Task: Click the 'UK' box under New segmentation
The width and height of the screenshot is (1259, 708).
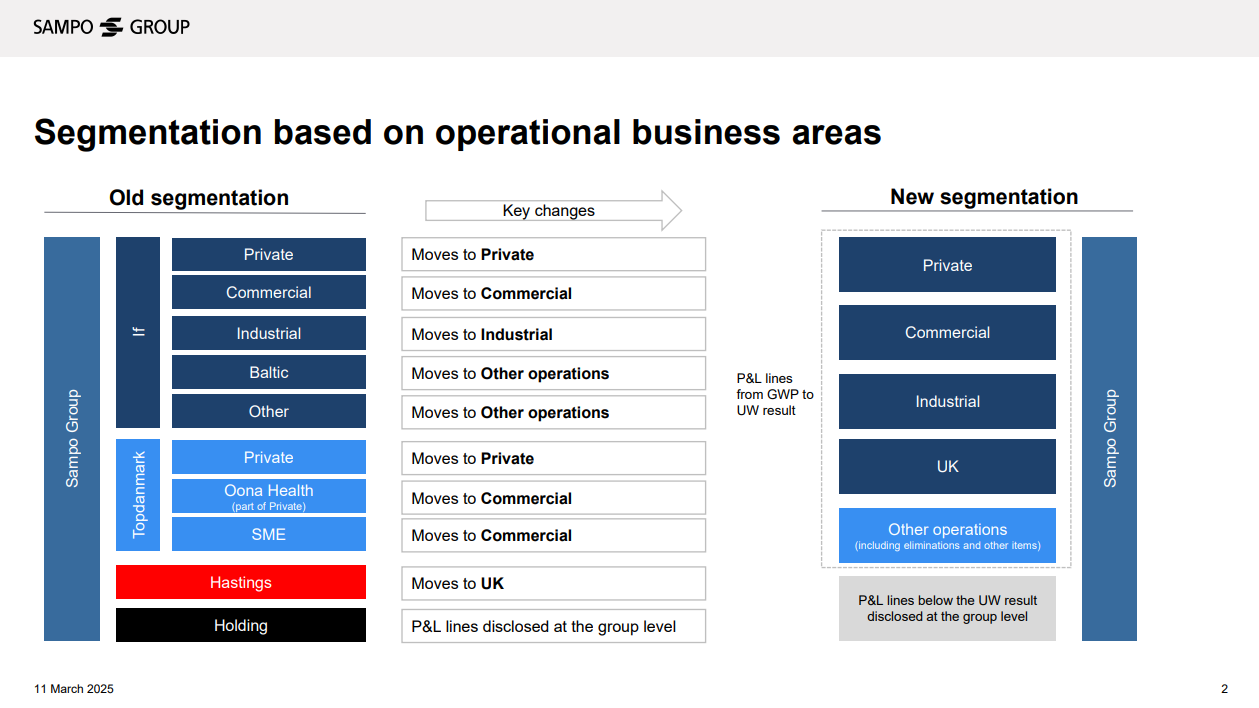Action: [x=947, y=466]
